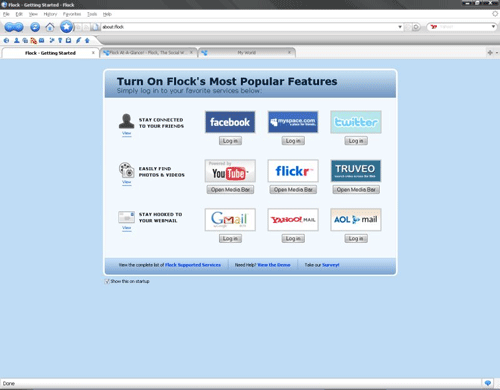Open Flock Supported Services link
Viewport: 500px width, 390px height.
(x=193, y=265)
